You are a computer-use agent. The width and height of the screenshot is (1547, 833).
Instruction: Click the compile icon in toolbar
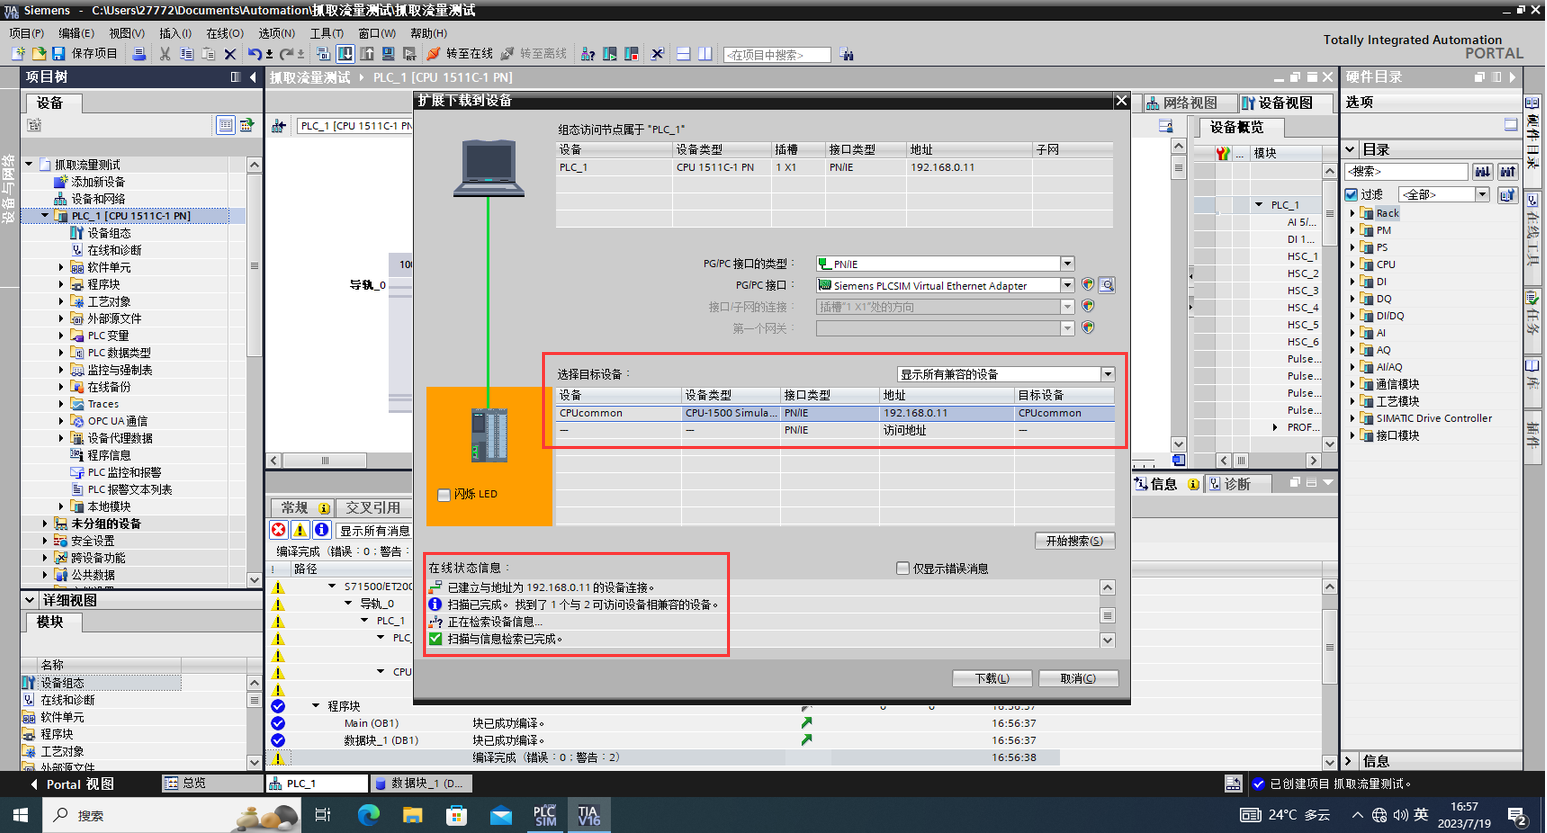point(323,54)
